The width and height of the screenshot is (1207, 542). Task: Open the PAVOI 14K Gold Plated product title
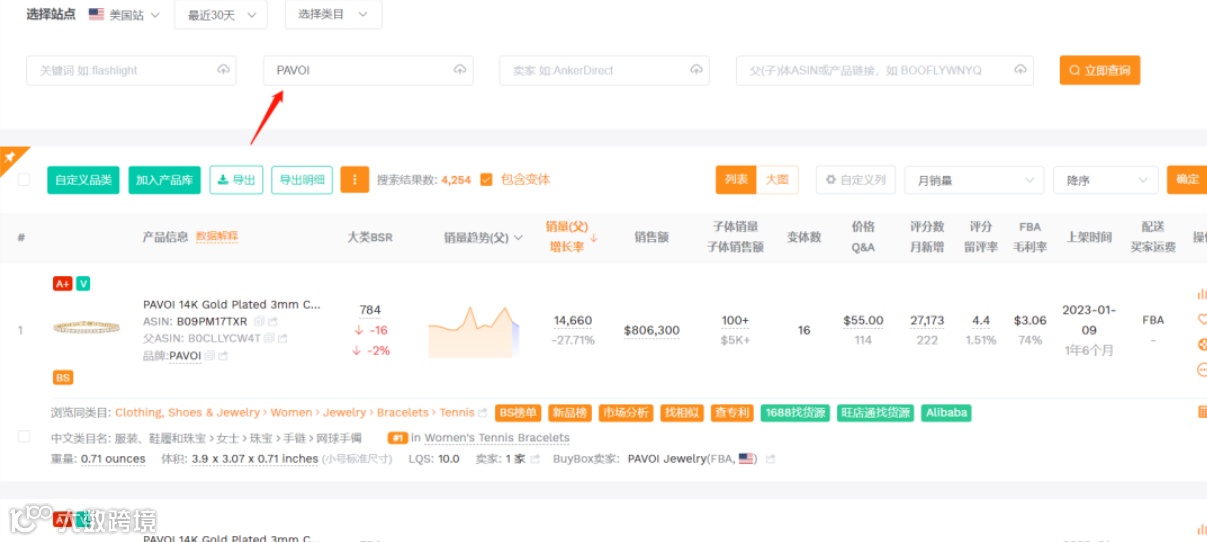tap(232, 305)
